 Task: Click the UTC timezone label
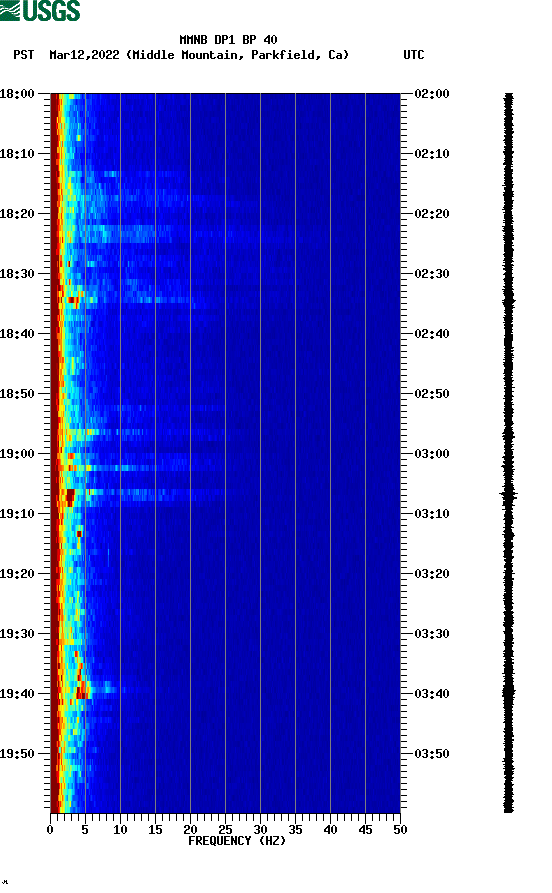pos(414,55)
